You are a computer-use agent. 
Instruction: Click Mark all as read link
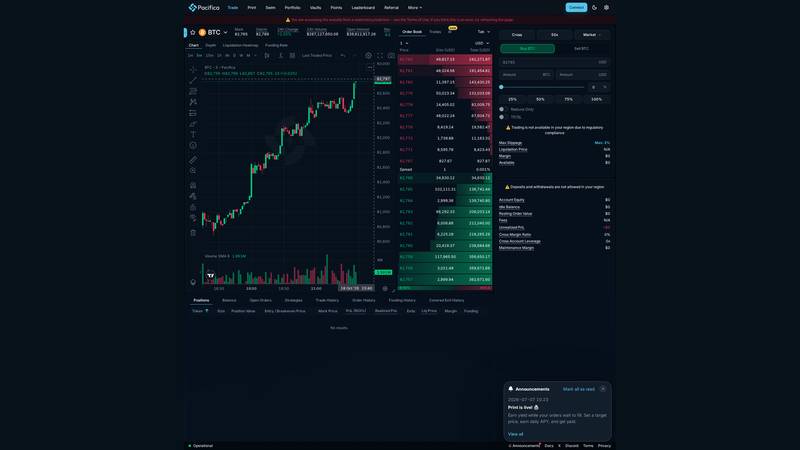point(579,389)
